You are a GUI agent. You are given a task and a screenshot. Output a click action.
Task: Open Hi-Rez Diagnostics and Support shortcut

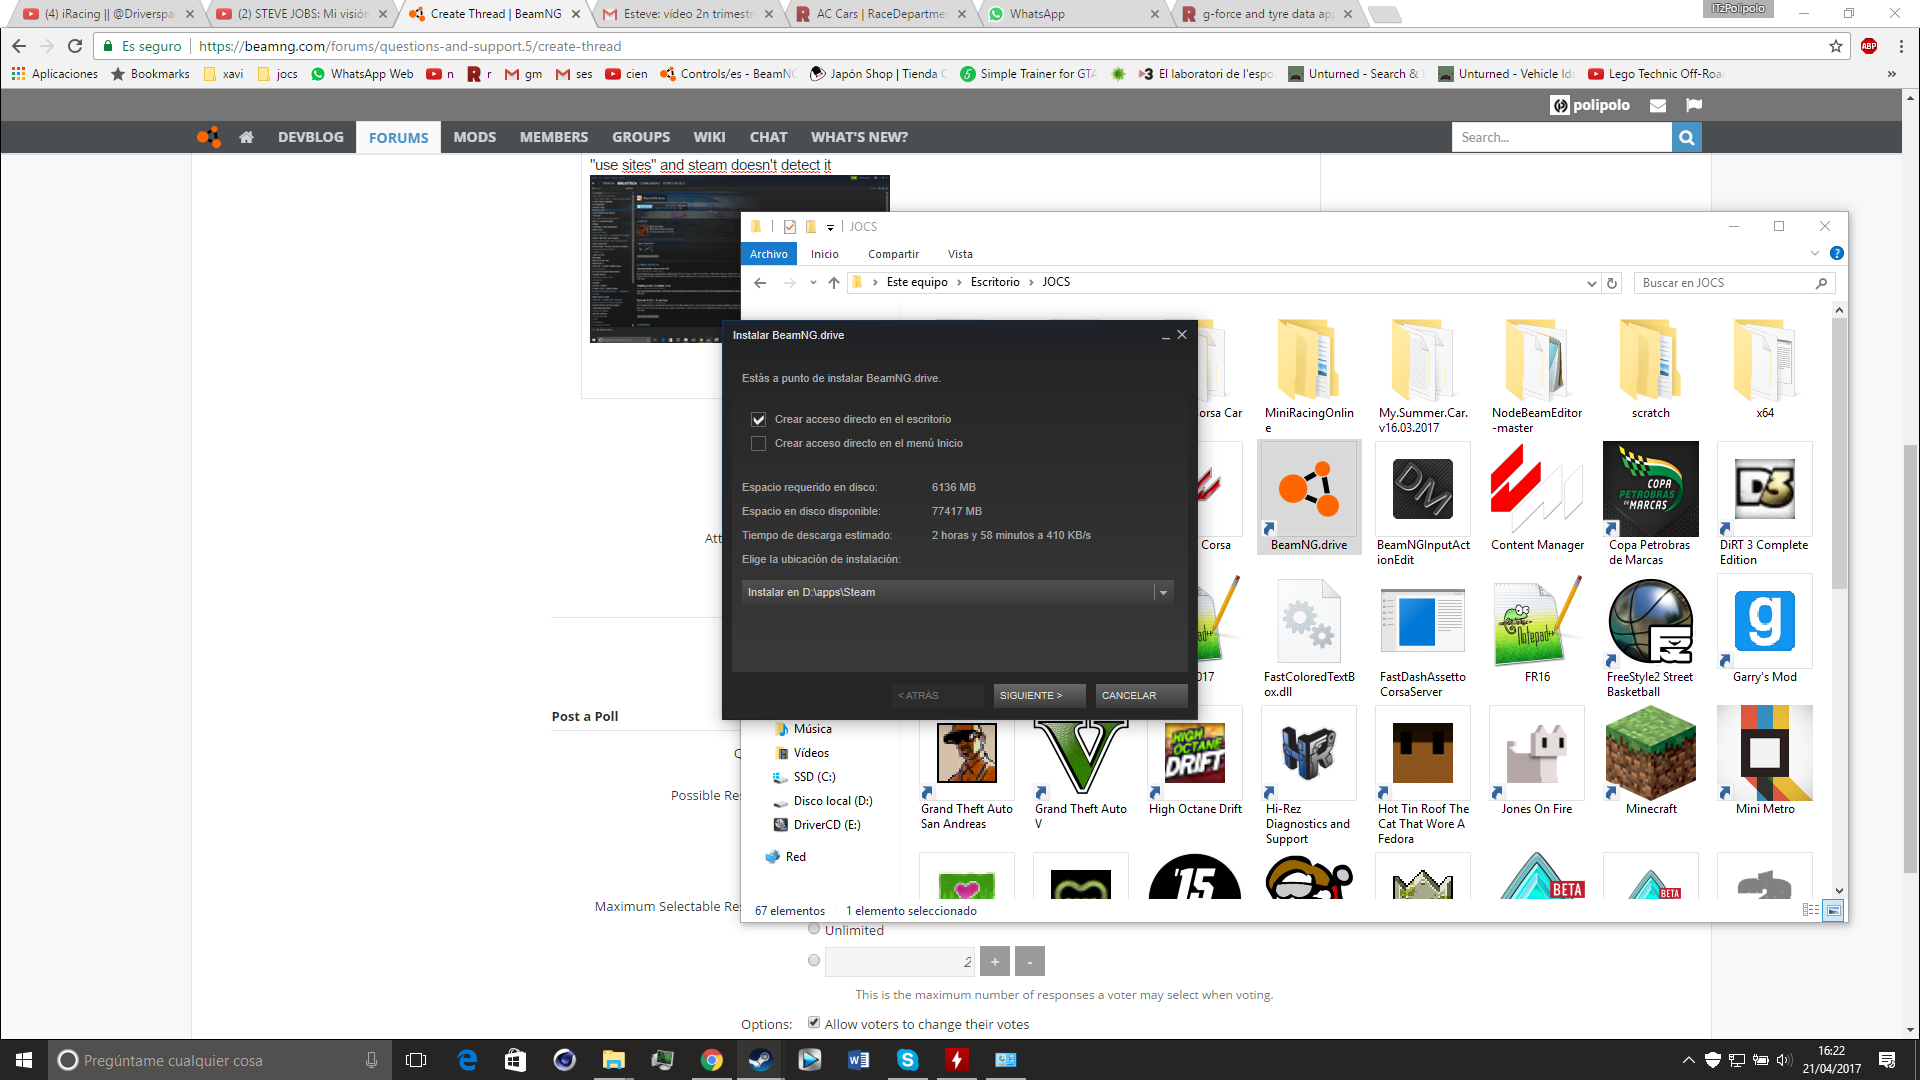pyautogui.click(x=1308, y=775)
